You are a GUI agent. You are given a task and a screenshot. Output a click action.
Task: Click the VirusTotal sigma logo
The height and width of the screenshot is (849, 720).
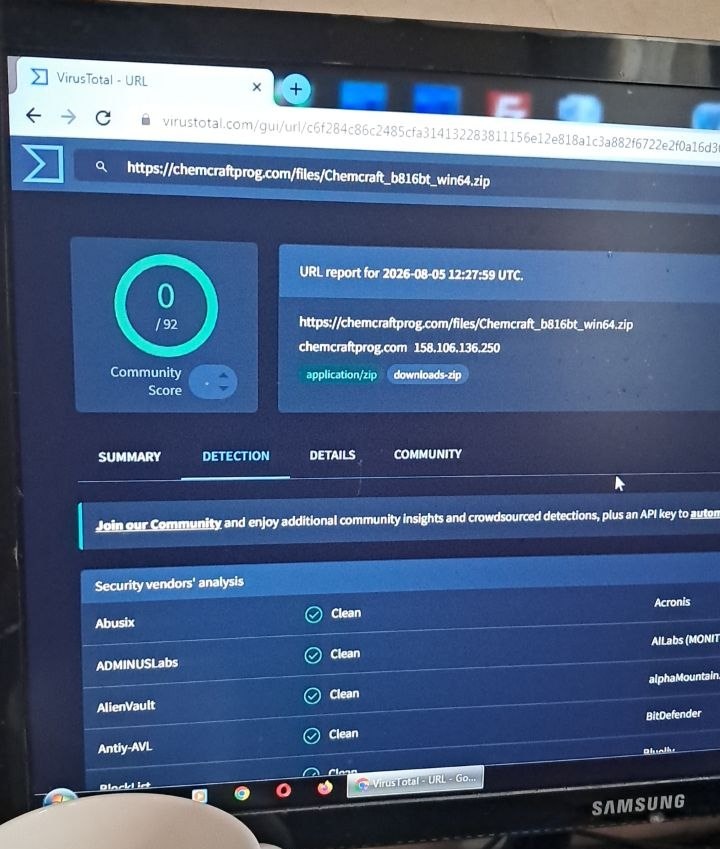point(43,163)
